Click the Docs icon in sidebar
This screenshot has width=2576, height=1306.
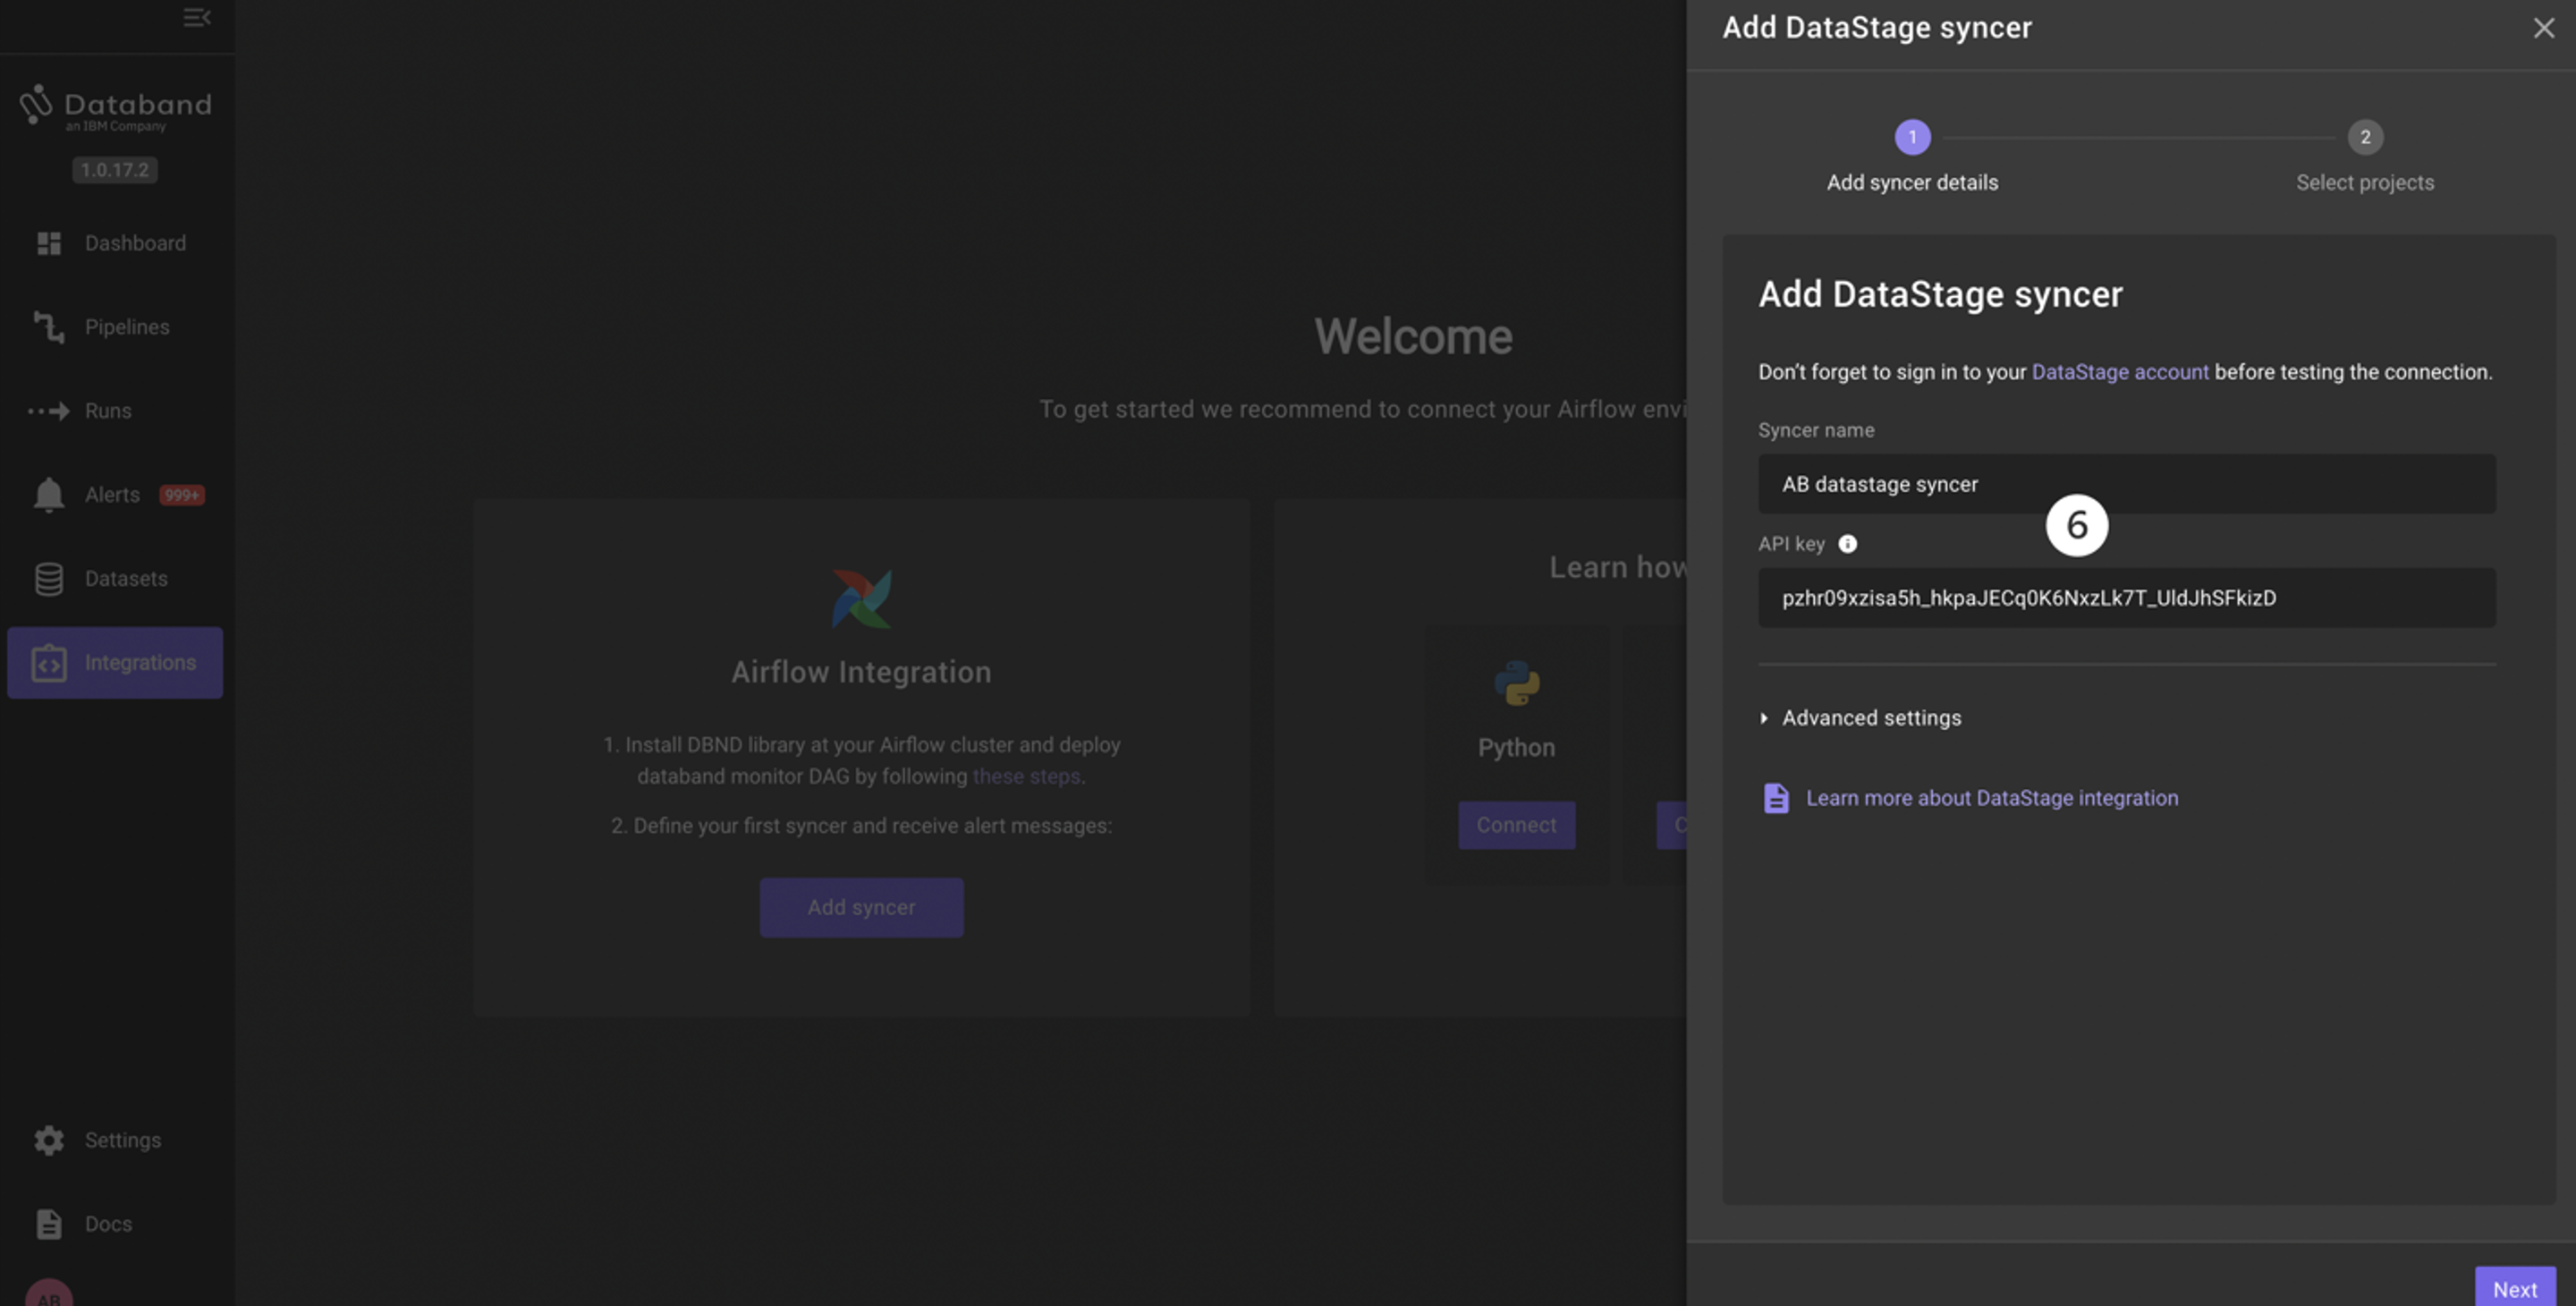[50, 1223]
